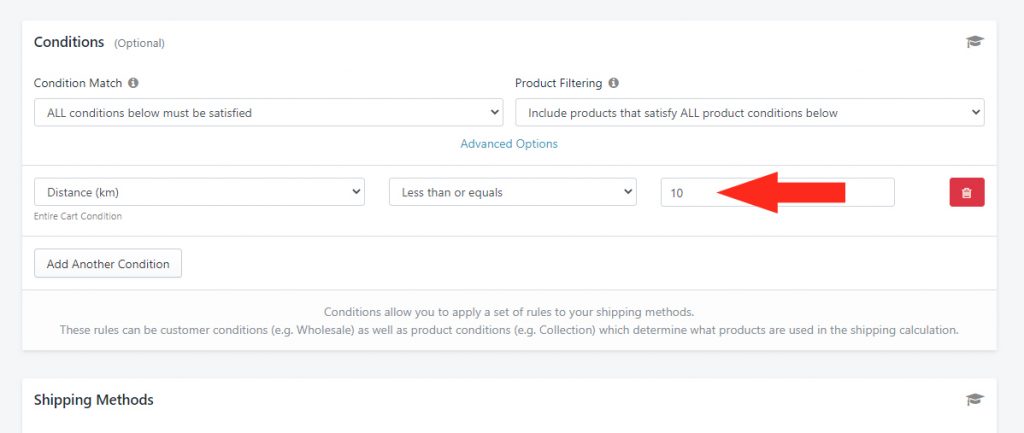Click the Conditions graduation cap help icon
The image size is (1024, 433).
pos(974,42)
